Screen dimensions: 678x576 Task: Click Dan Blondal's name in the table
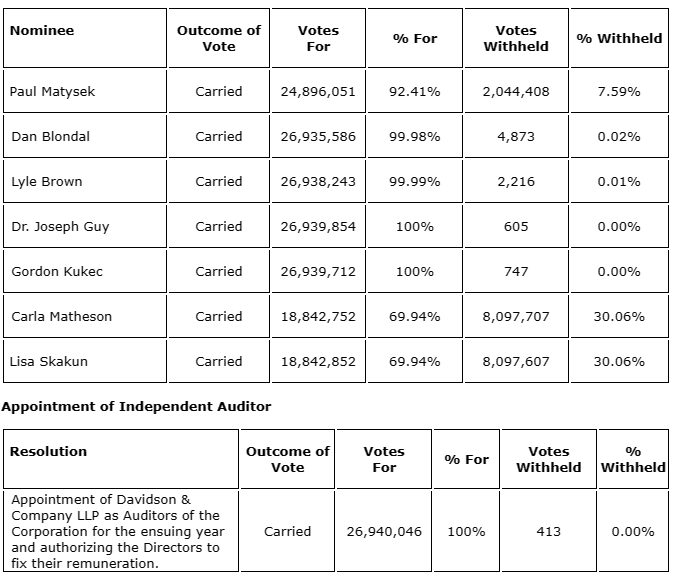(50, 136)
